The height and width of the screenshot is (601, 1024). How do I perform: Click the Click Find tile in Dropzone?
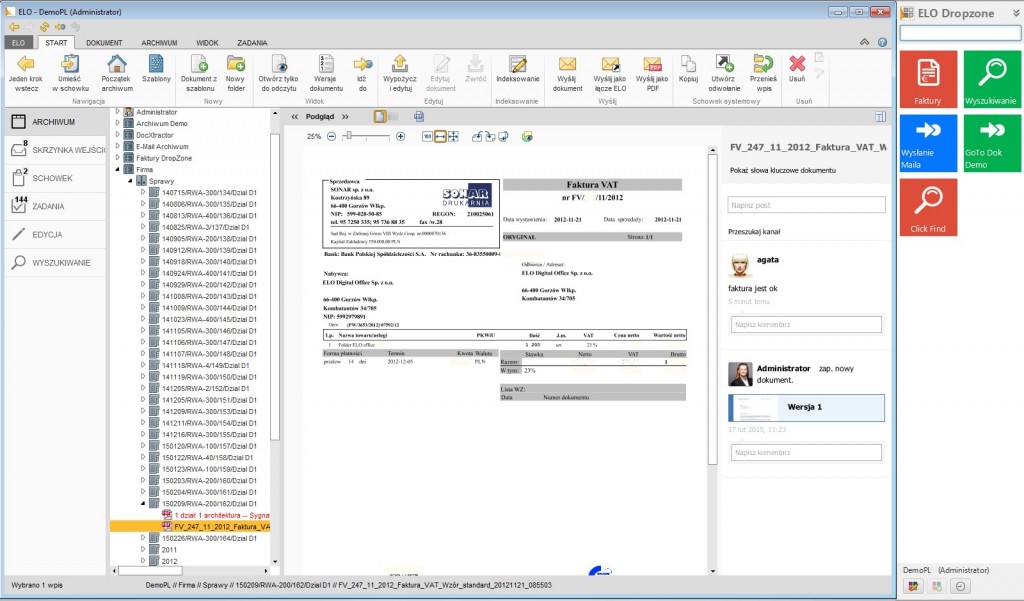[x=927, y=207]
